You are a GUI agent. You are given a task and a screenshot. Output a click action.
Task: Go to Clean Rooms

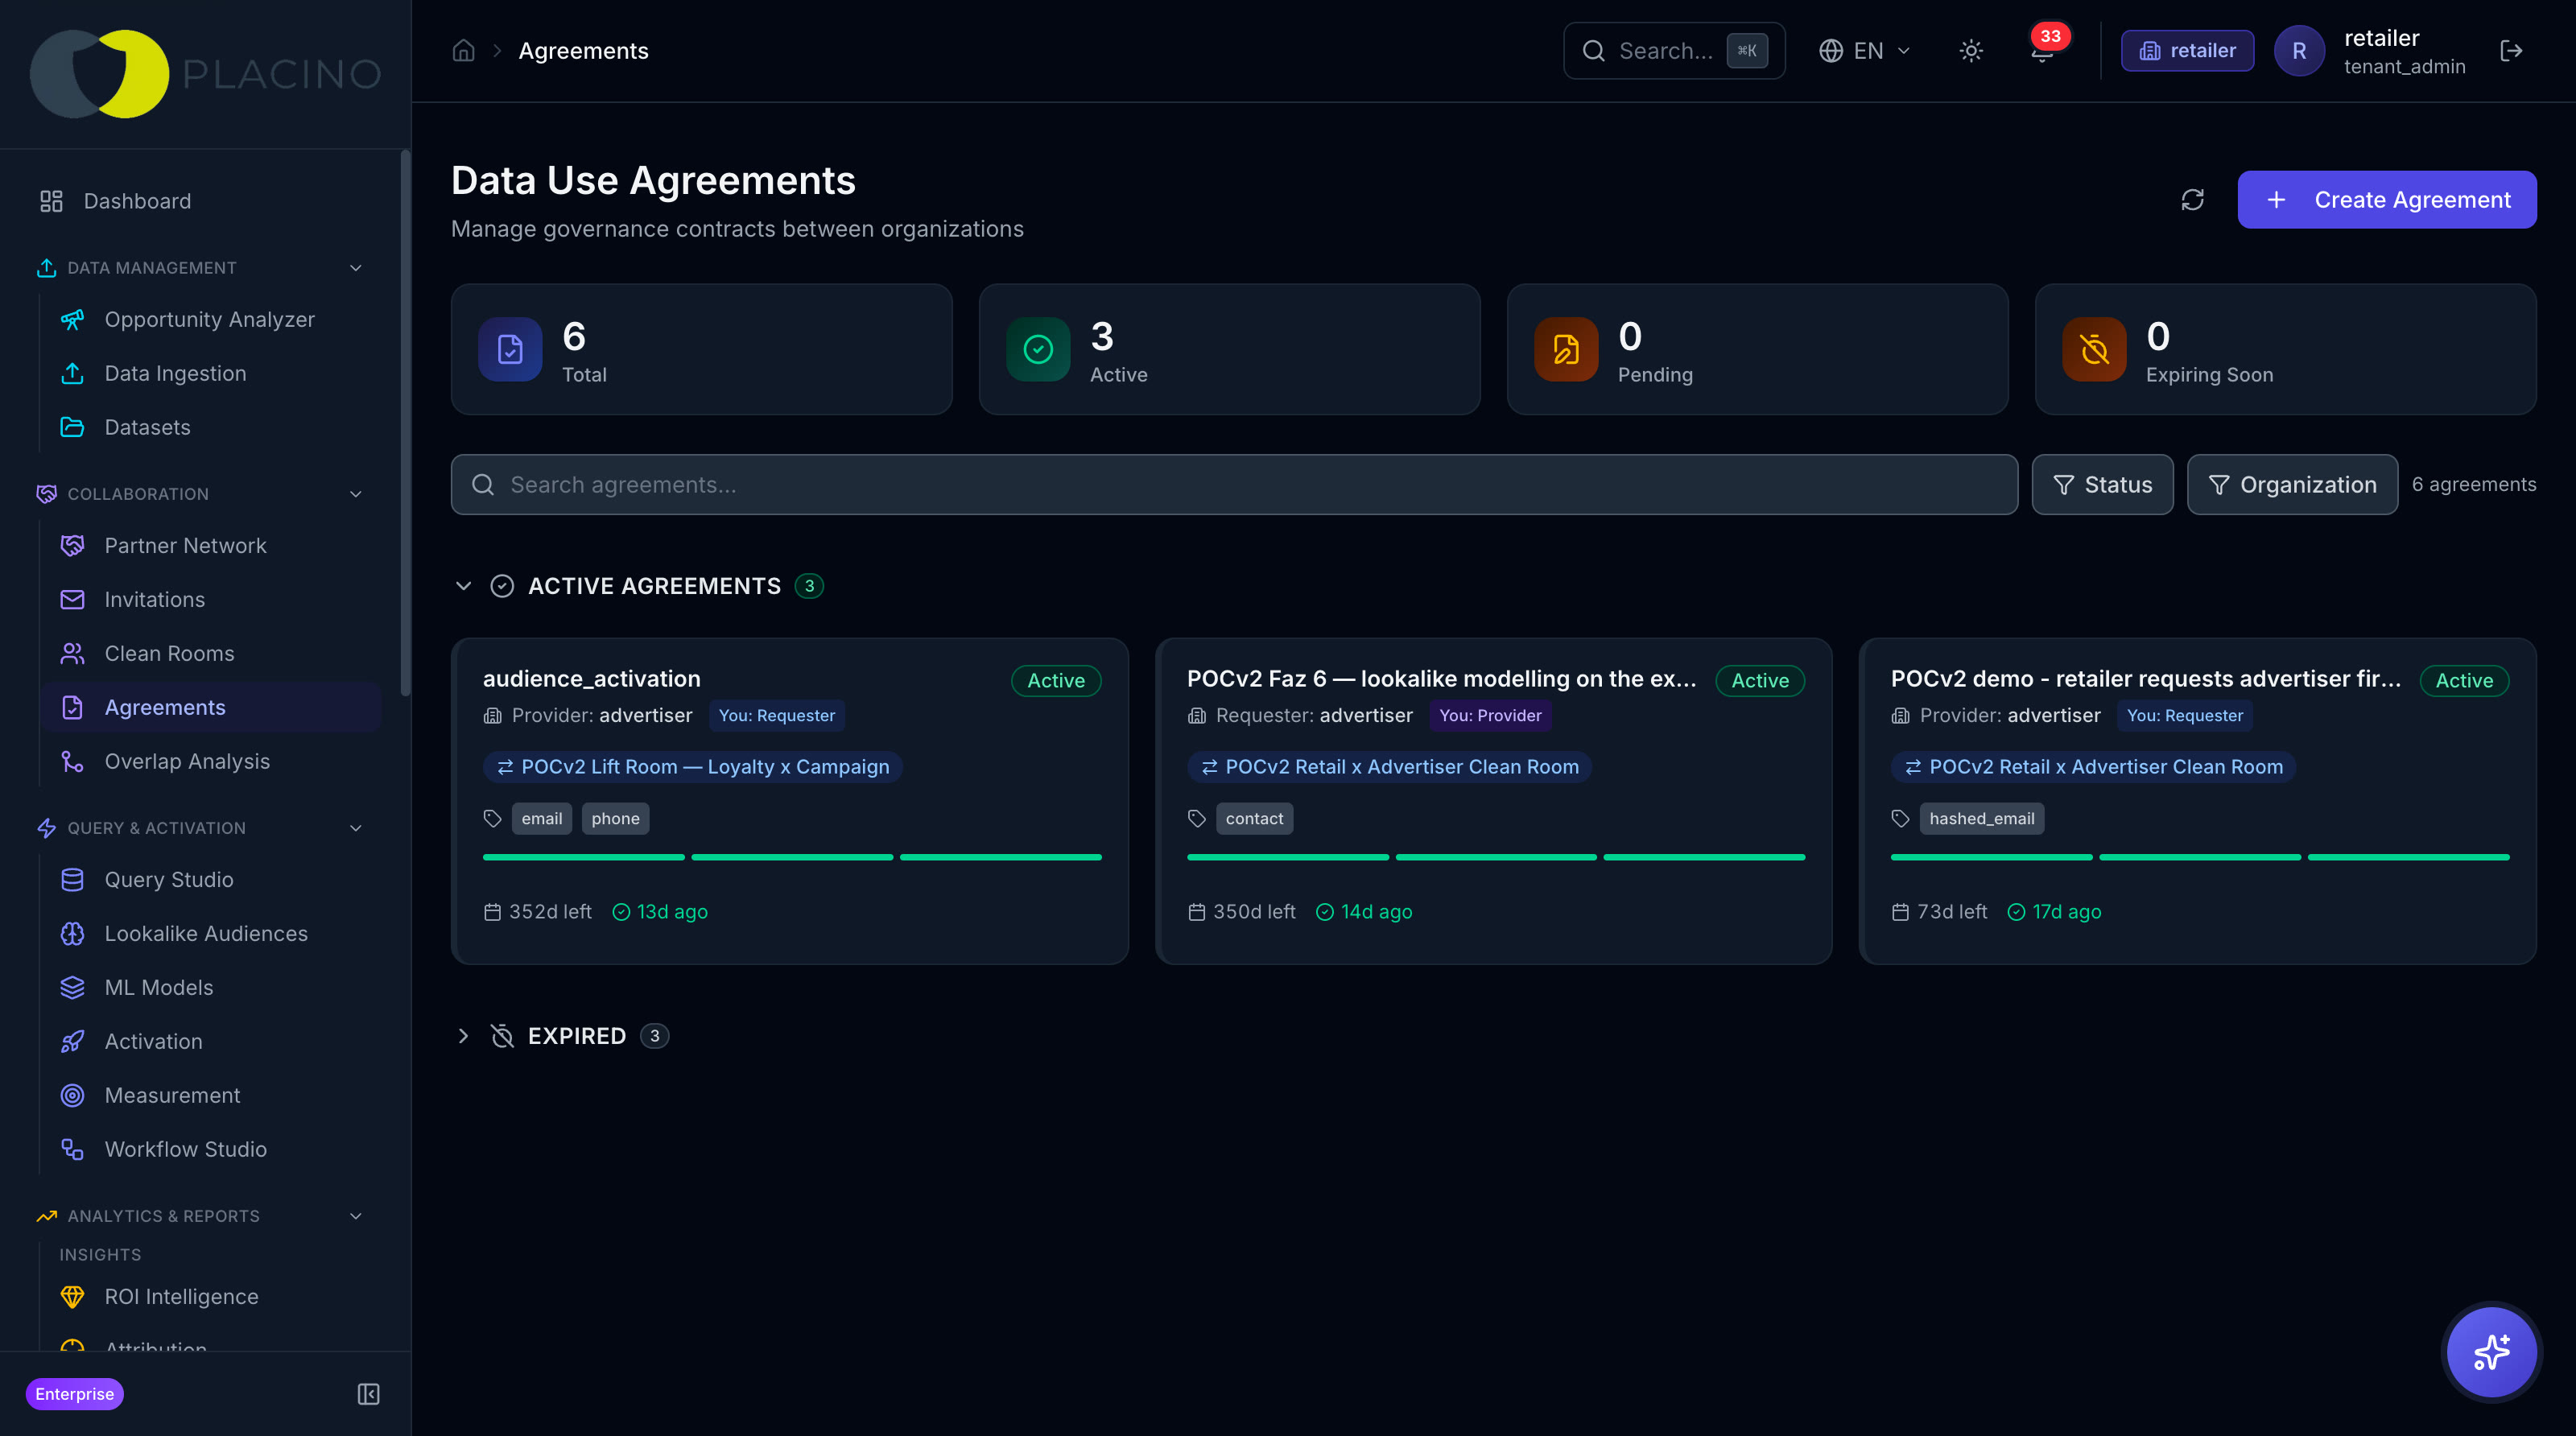[212, 653]
